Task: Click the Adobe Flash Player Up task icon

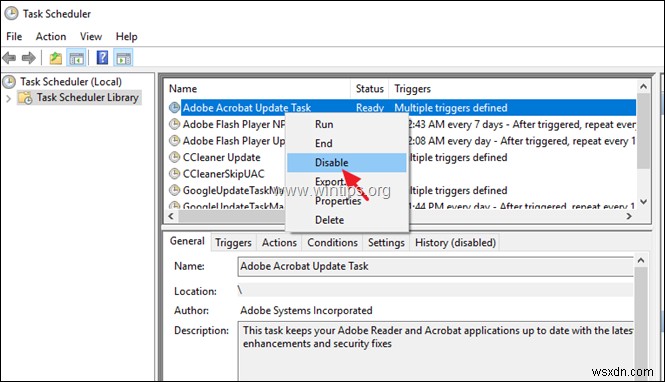Action: pyautogui.click(x=174, y=140)
